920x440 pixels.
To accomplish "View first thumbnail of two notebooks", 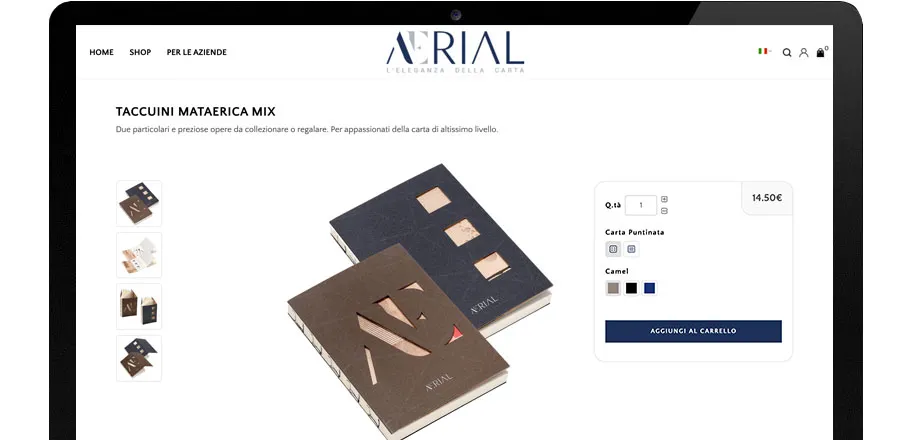I will [139, 203].
